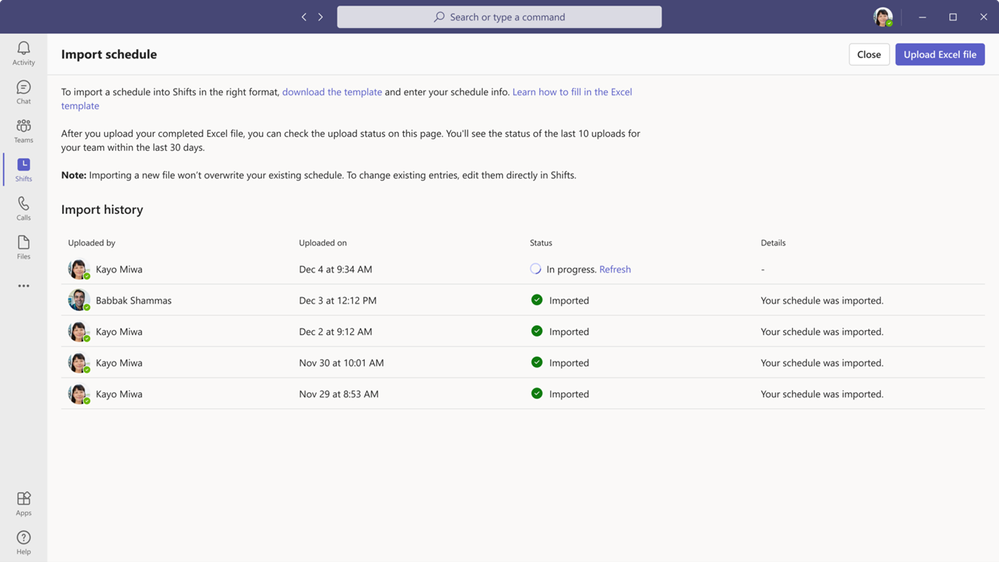
Task: Select the Nov 29 Kayo Miwa row
Action: click(x=522, y=394)
